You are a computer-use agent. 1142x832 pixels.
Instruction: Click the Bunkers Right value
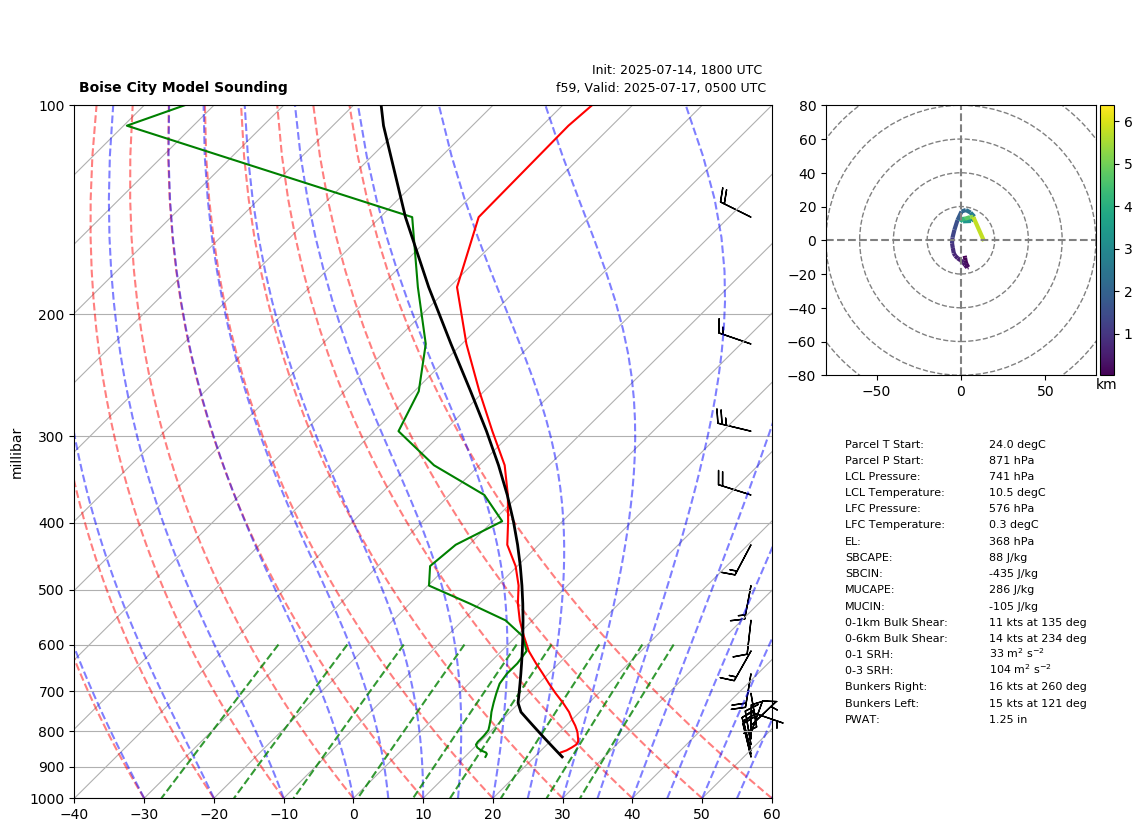[1038, 686]
